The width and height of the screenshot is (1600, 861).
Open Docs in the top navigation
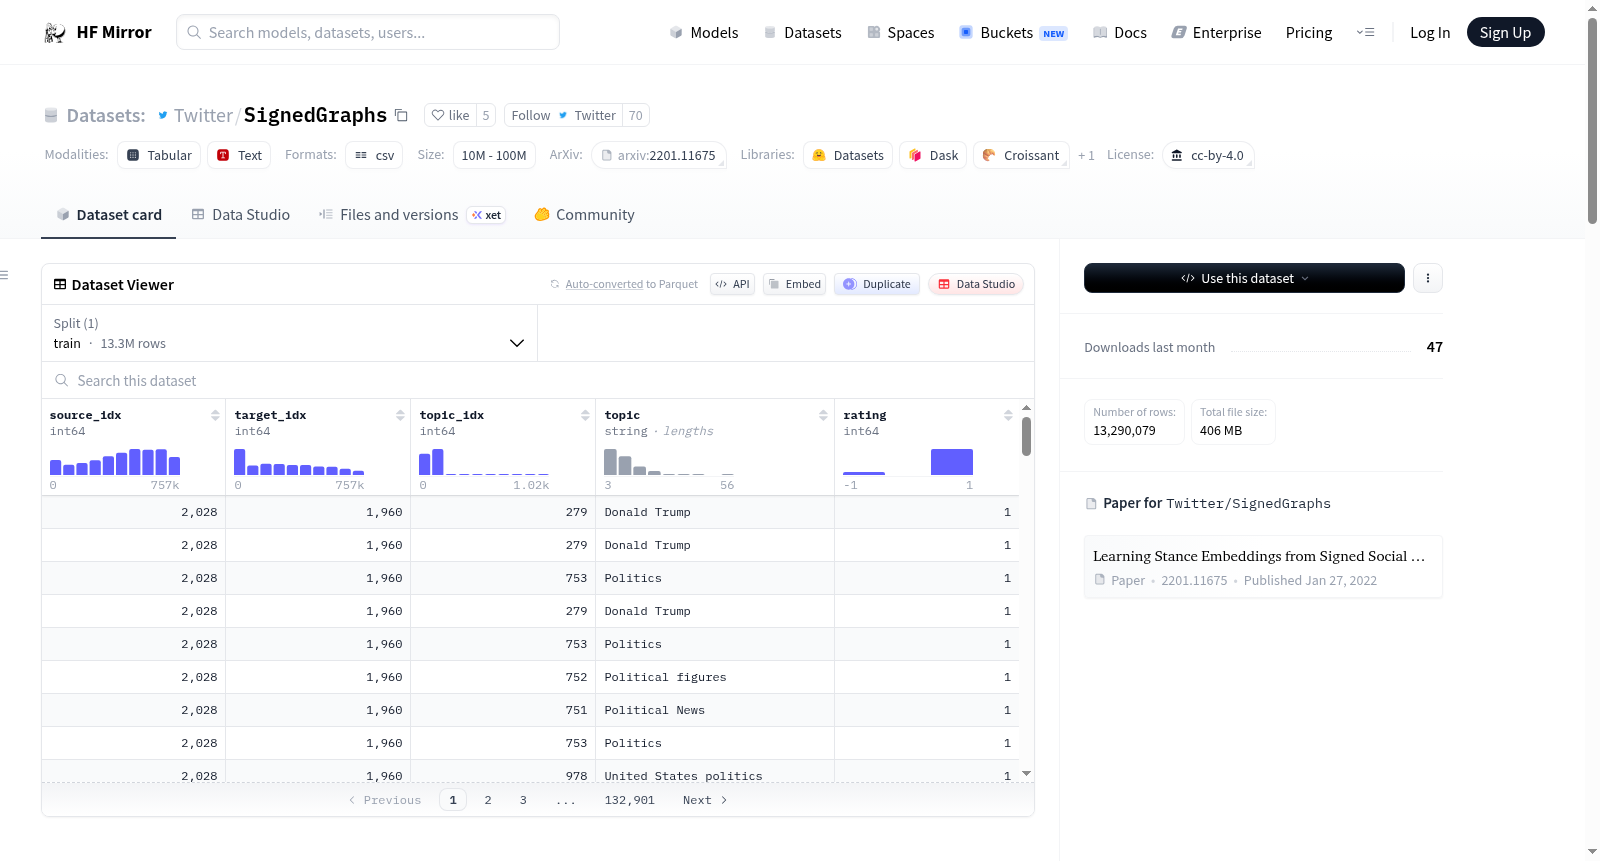[1119, 32]
